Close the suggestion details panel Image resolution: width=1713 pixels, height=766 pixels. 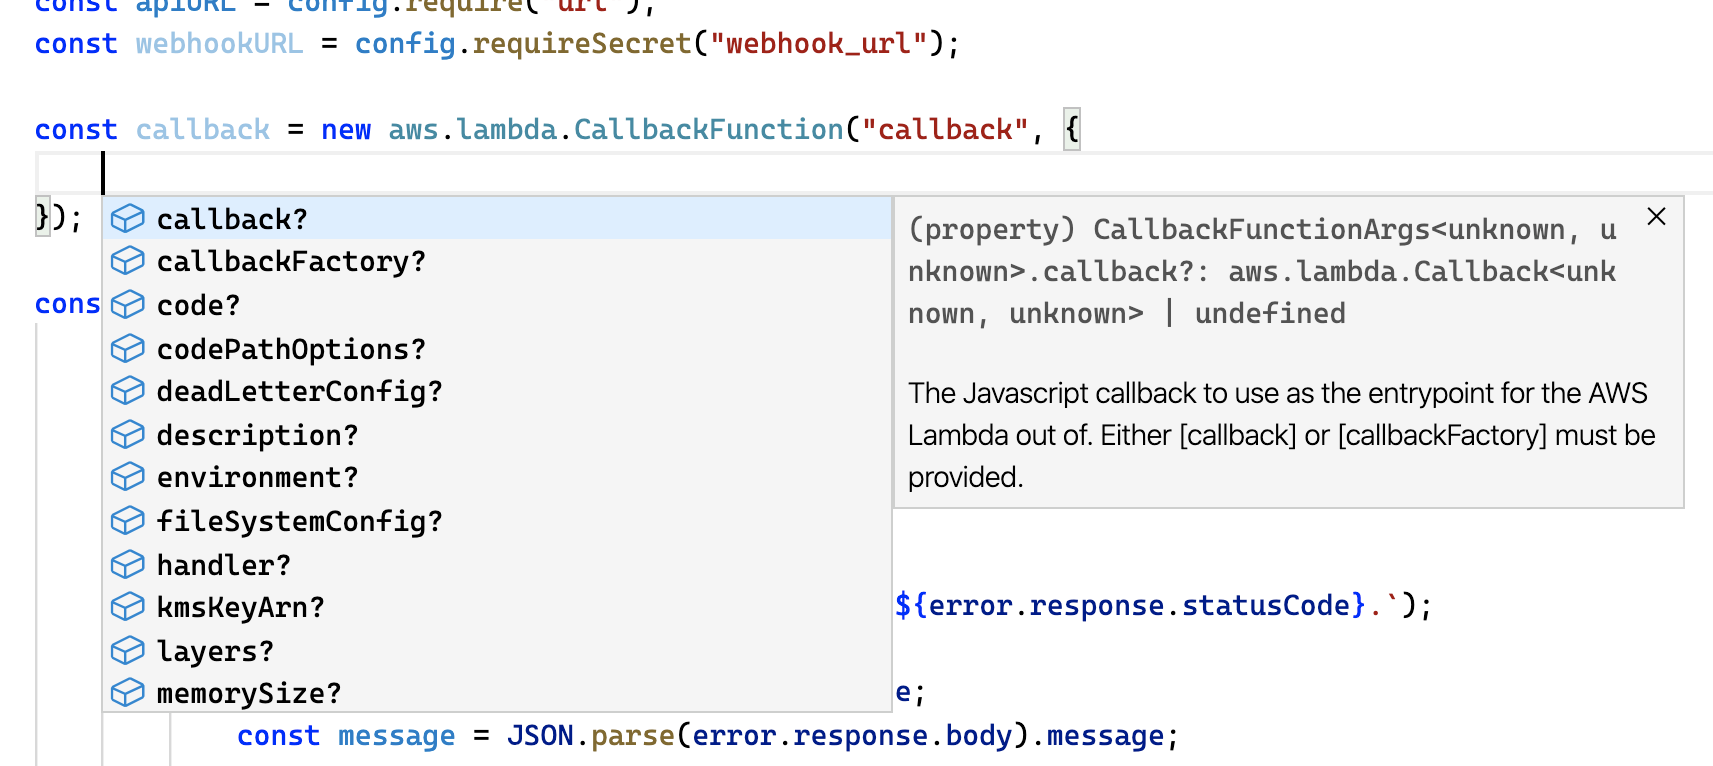[x=1656, y=216]
